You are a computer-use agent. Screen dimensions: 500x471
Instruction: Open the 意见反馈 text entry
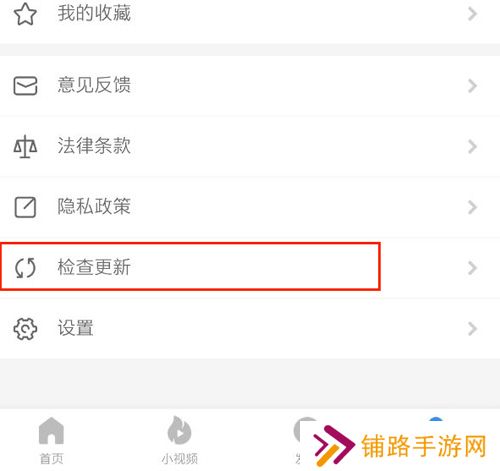point(94,85)
